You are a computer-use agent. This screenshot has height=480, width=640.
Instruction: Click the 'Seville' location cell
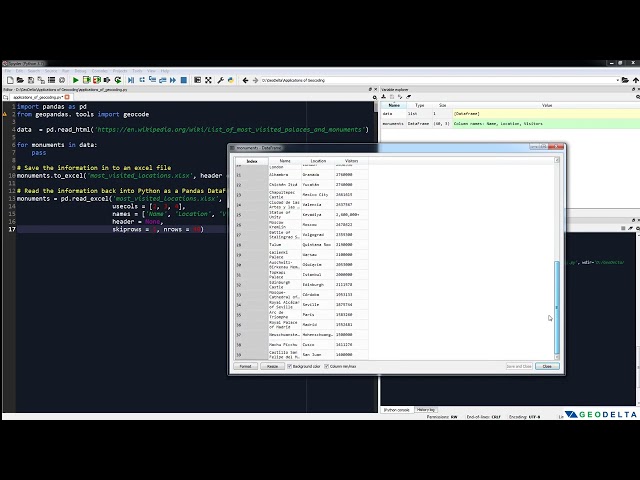click(x=318, y=305)
